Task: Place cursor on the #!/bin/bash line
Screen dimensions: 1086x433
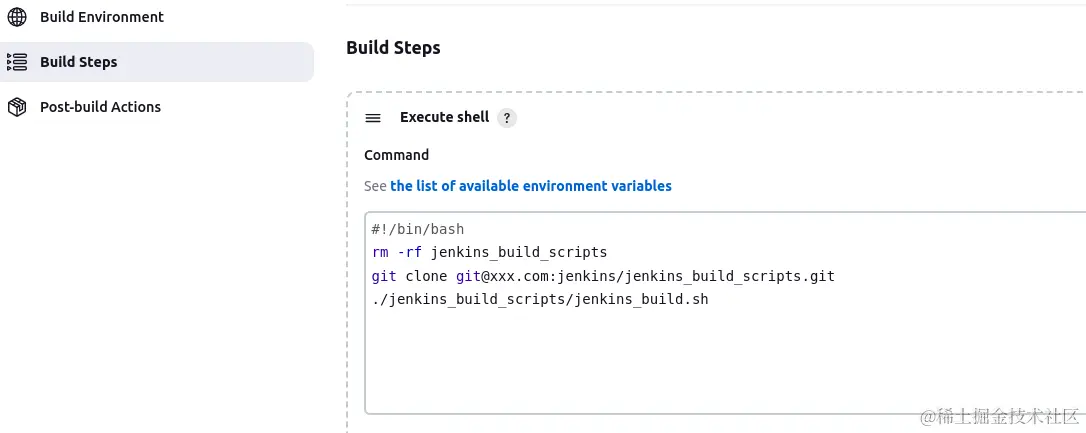Action: coord(418,229)
